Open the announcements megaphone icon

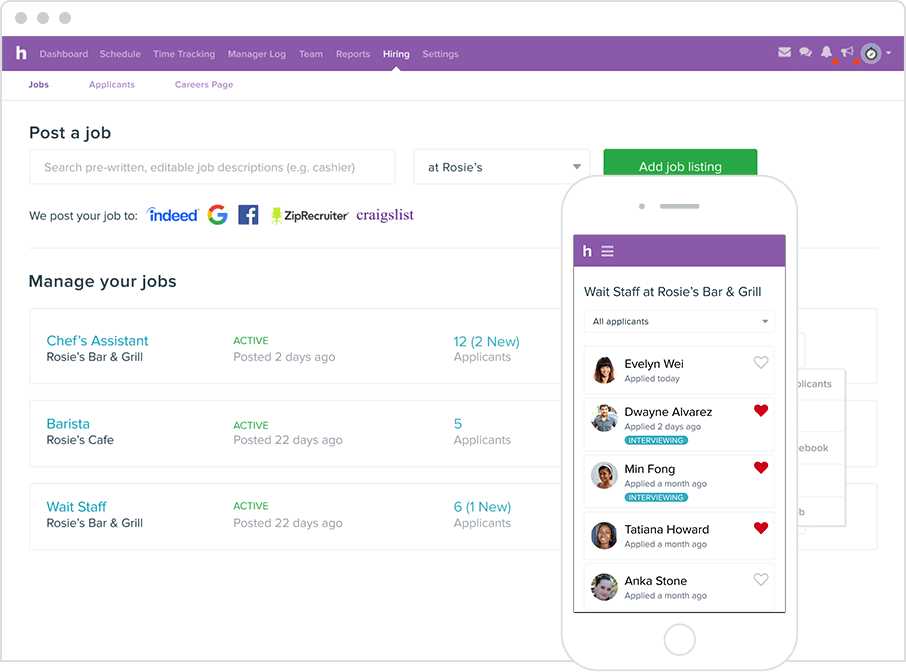pos(847,53)
